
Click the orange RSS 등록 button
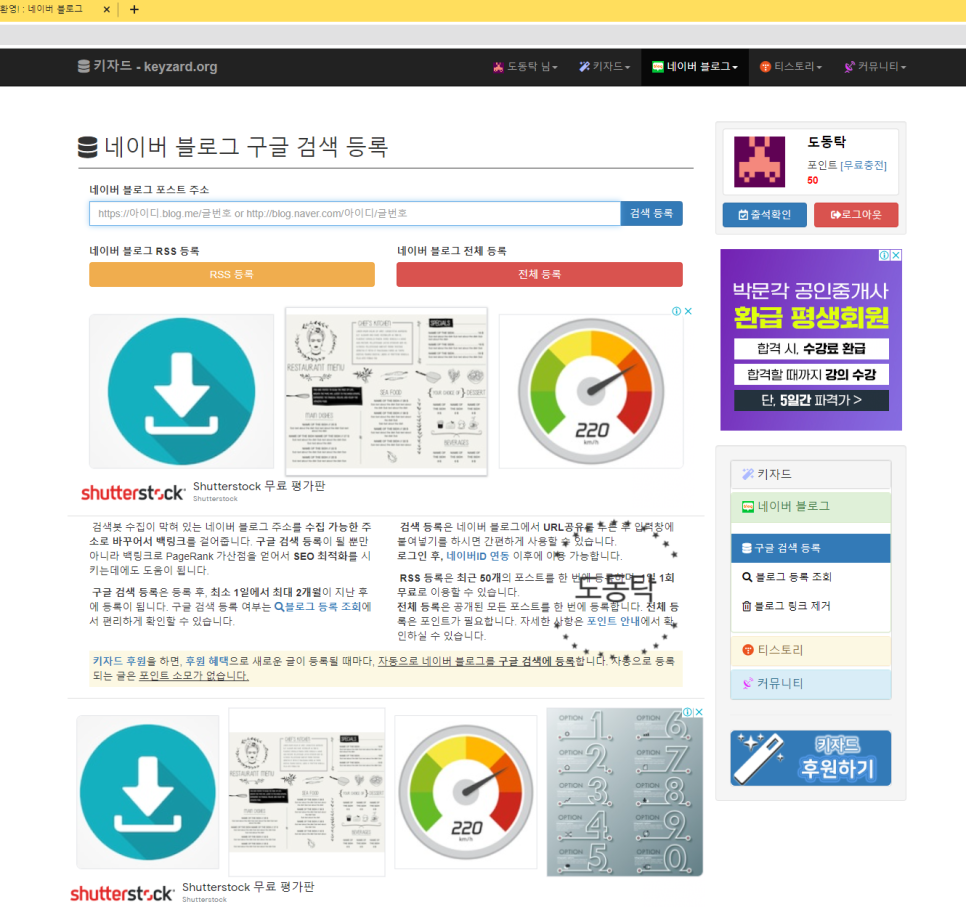pyautogui.click(x=232, y=274)
